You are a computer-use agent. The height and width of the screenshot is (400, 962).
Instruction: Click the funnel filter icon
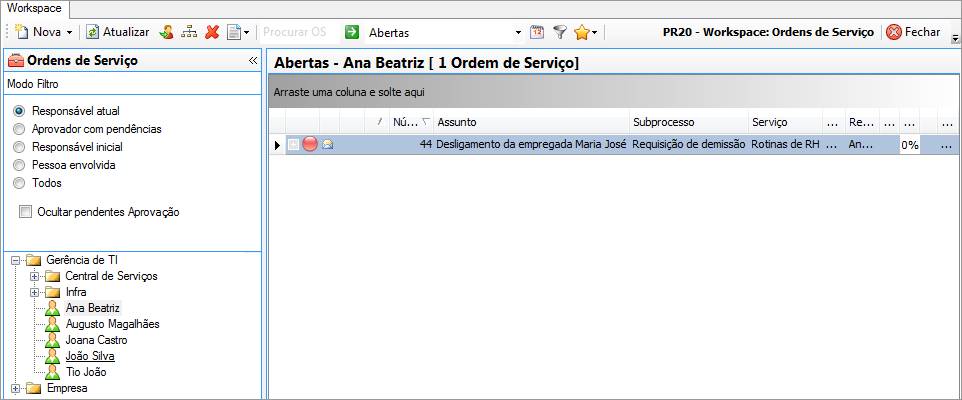[559, 32]
